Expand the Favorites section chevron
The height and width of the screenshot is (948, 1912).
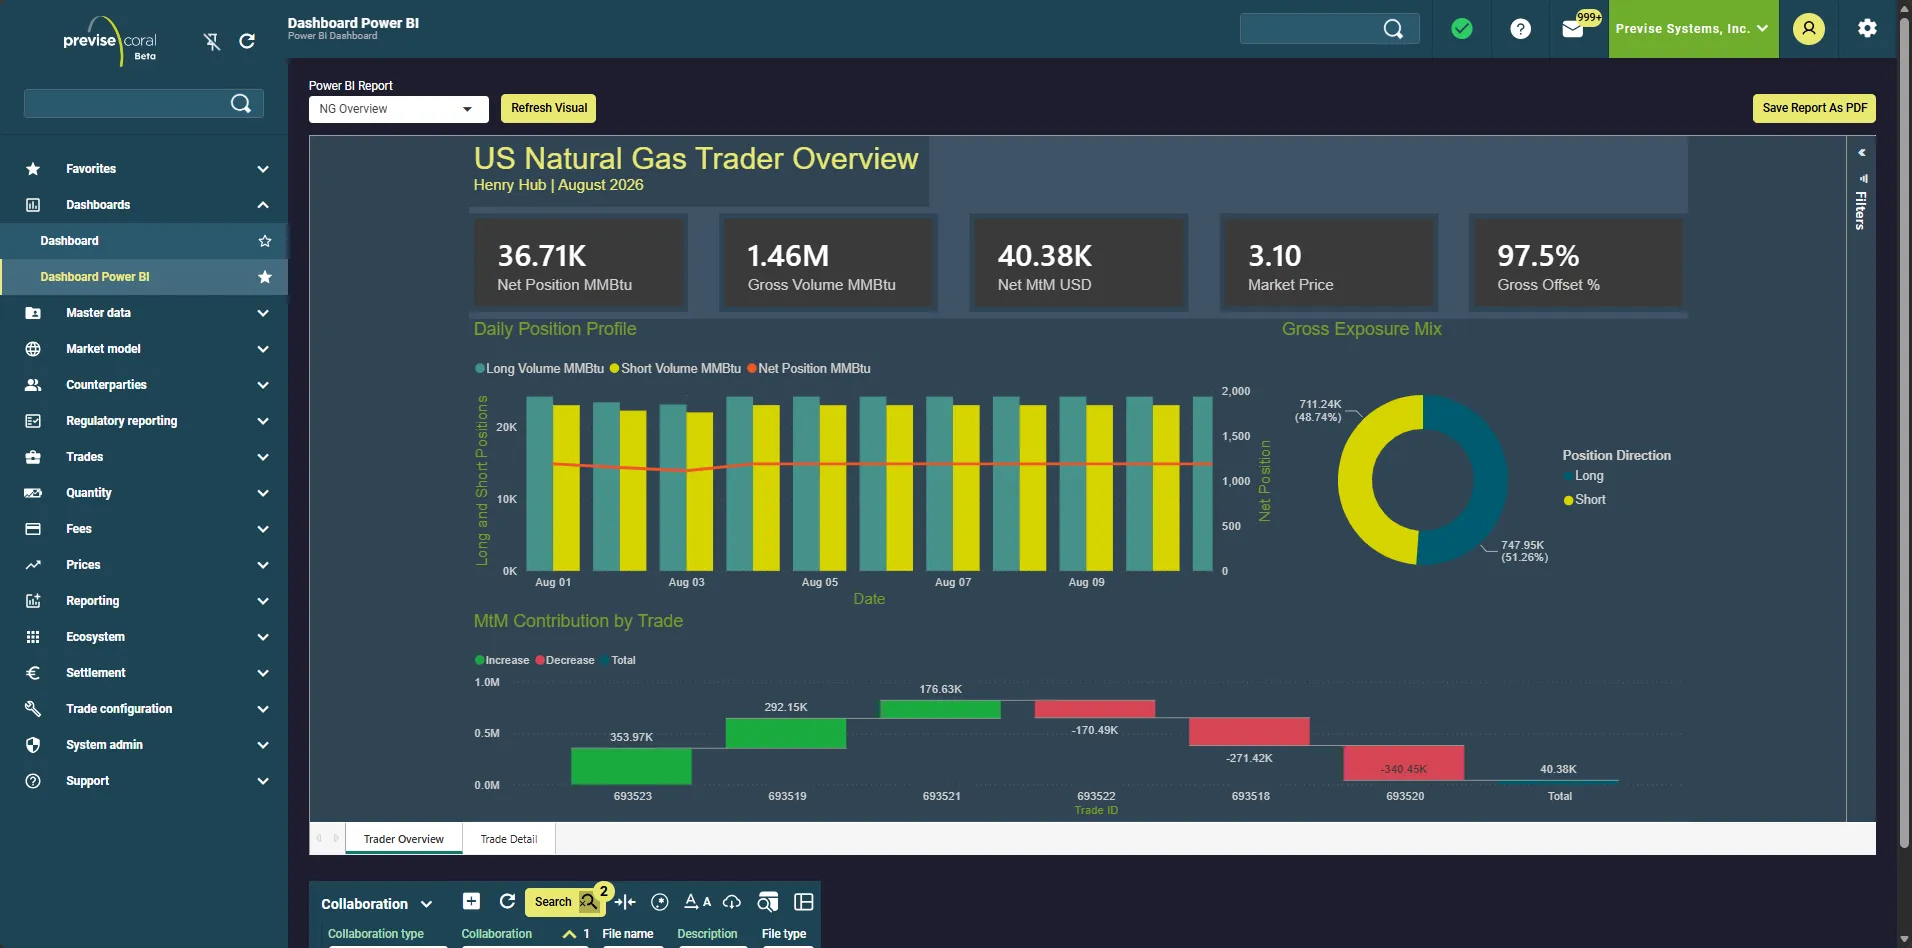point(263,169)
